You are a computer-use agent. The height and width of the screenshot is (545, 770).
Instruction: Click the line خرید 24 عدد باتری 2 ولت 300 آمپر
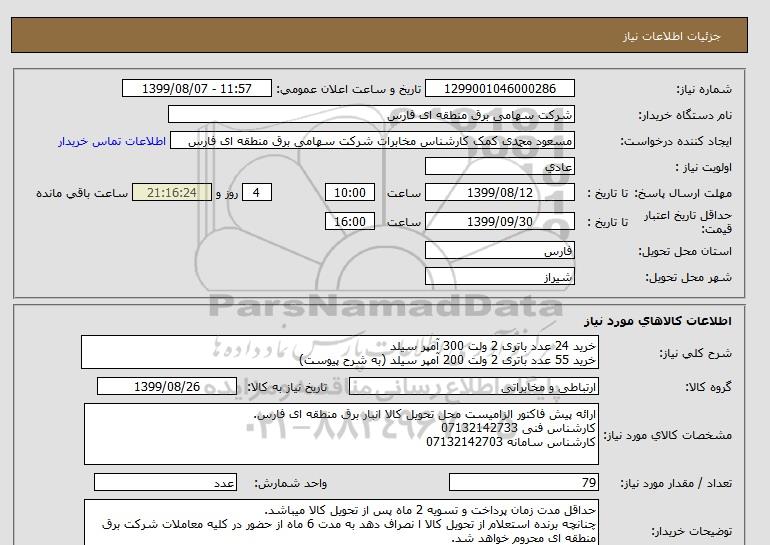click(x=493, y=347)
